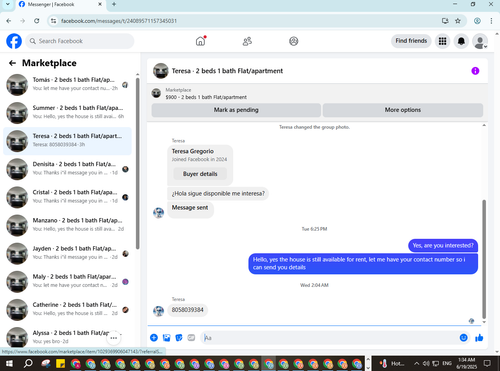Open the Tomás conversation
Viewport: 500px width, 371px height.
(67, 85)
